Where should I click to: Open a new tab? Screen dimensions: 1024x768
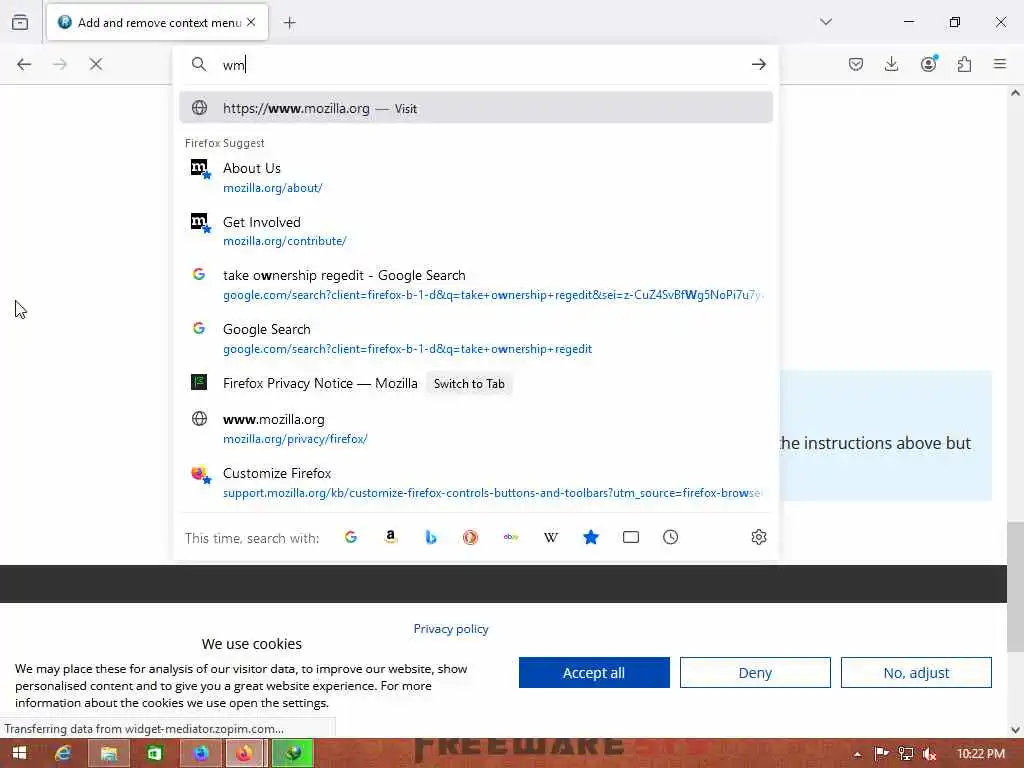(x=290, y=23)
